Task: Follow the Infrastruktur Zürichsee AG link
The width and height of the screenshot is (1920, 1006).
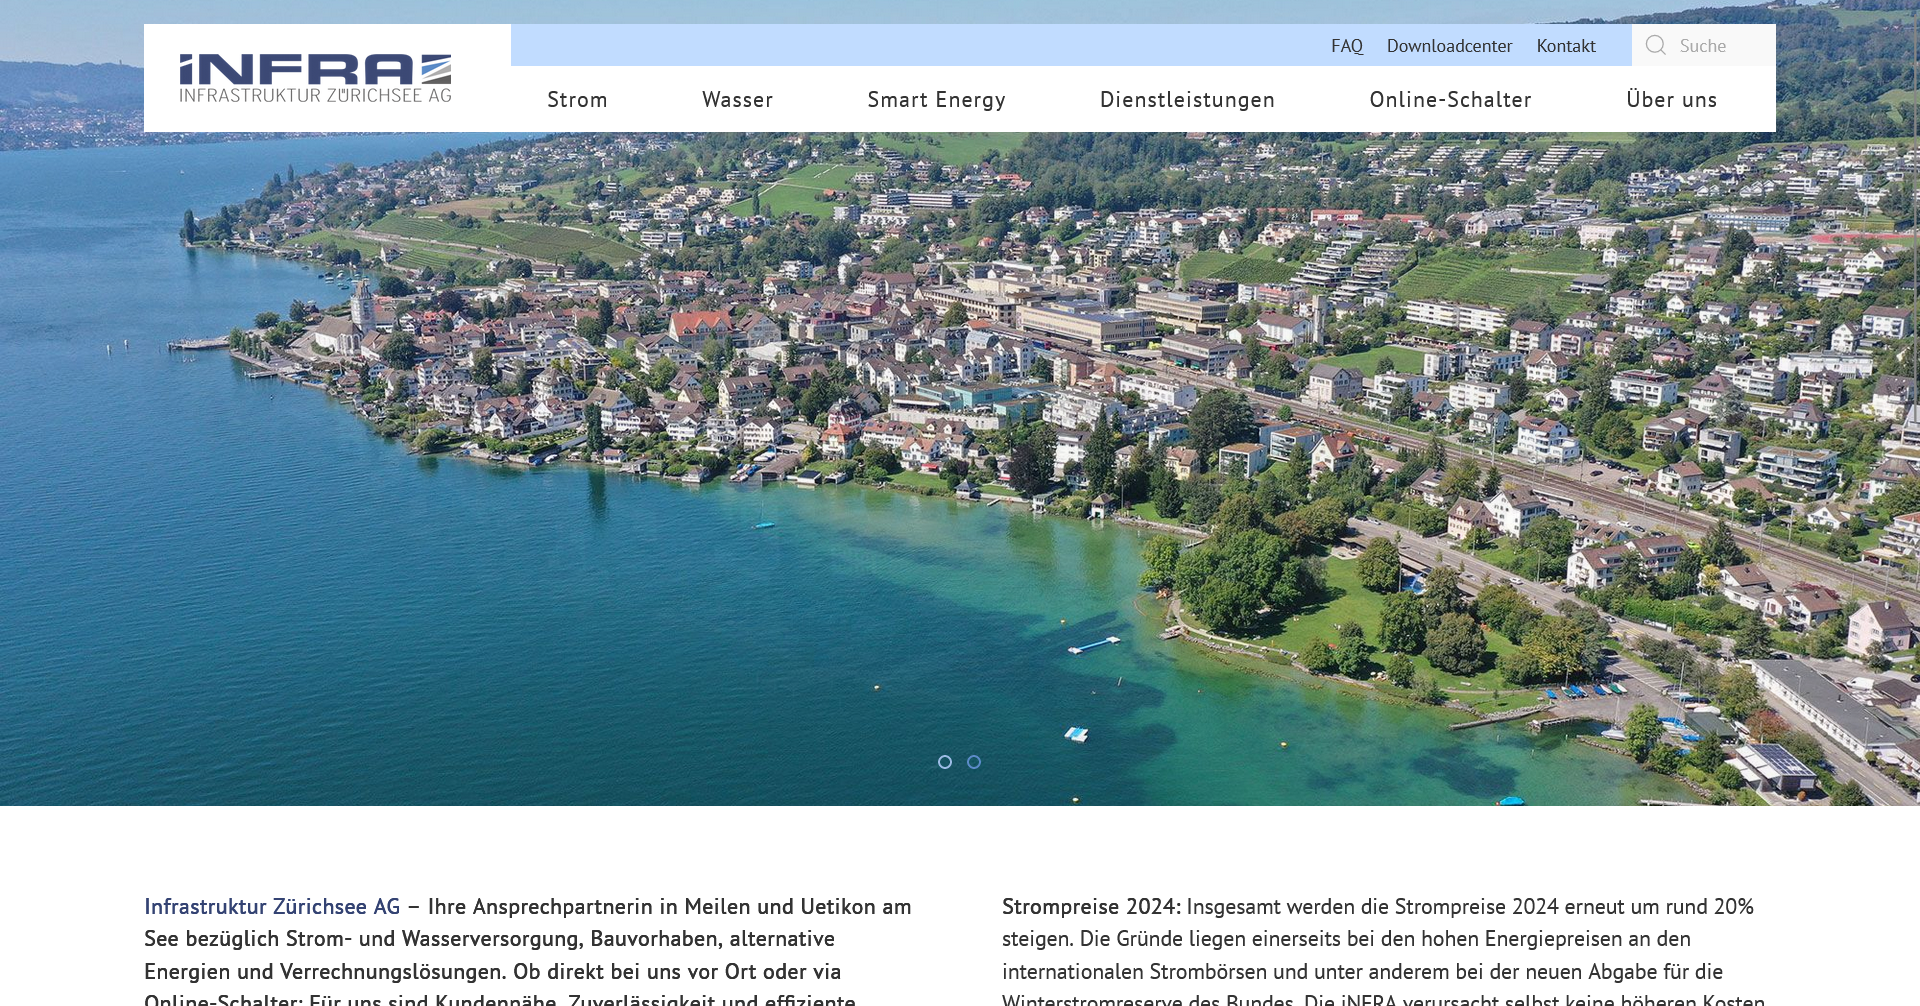Action: click(270, 907)
